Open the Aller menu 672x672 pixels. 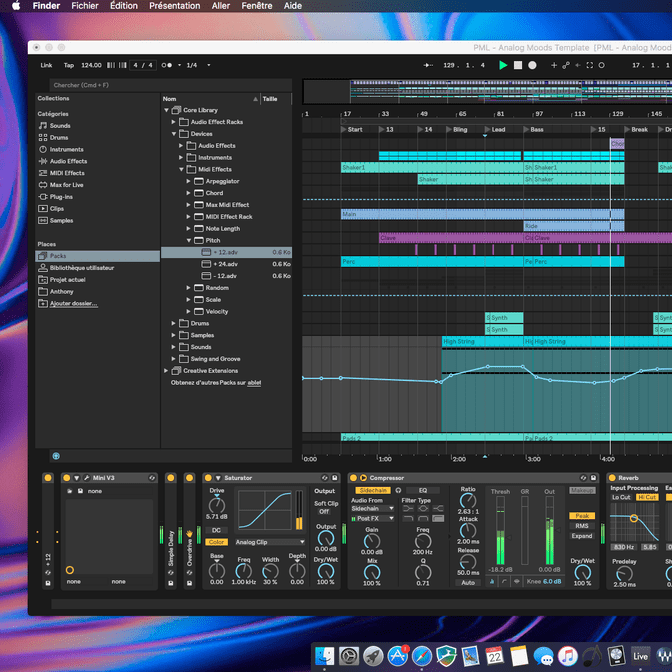[x=221, y=6]
